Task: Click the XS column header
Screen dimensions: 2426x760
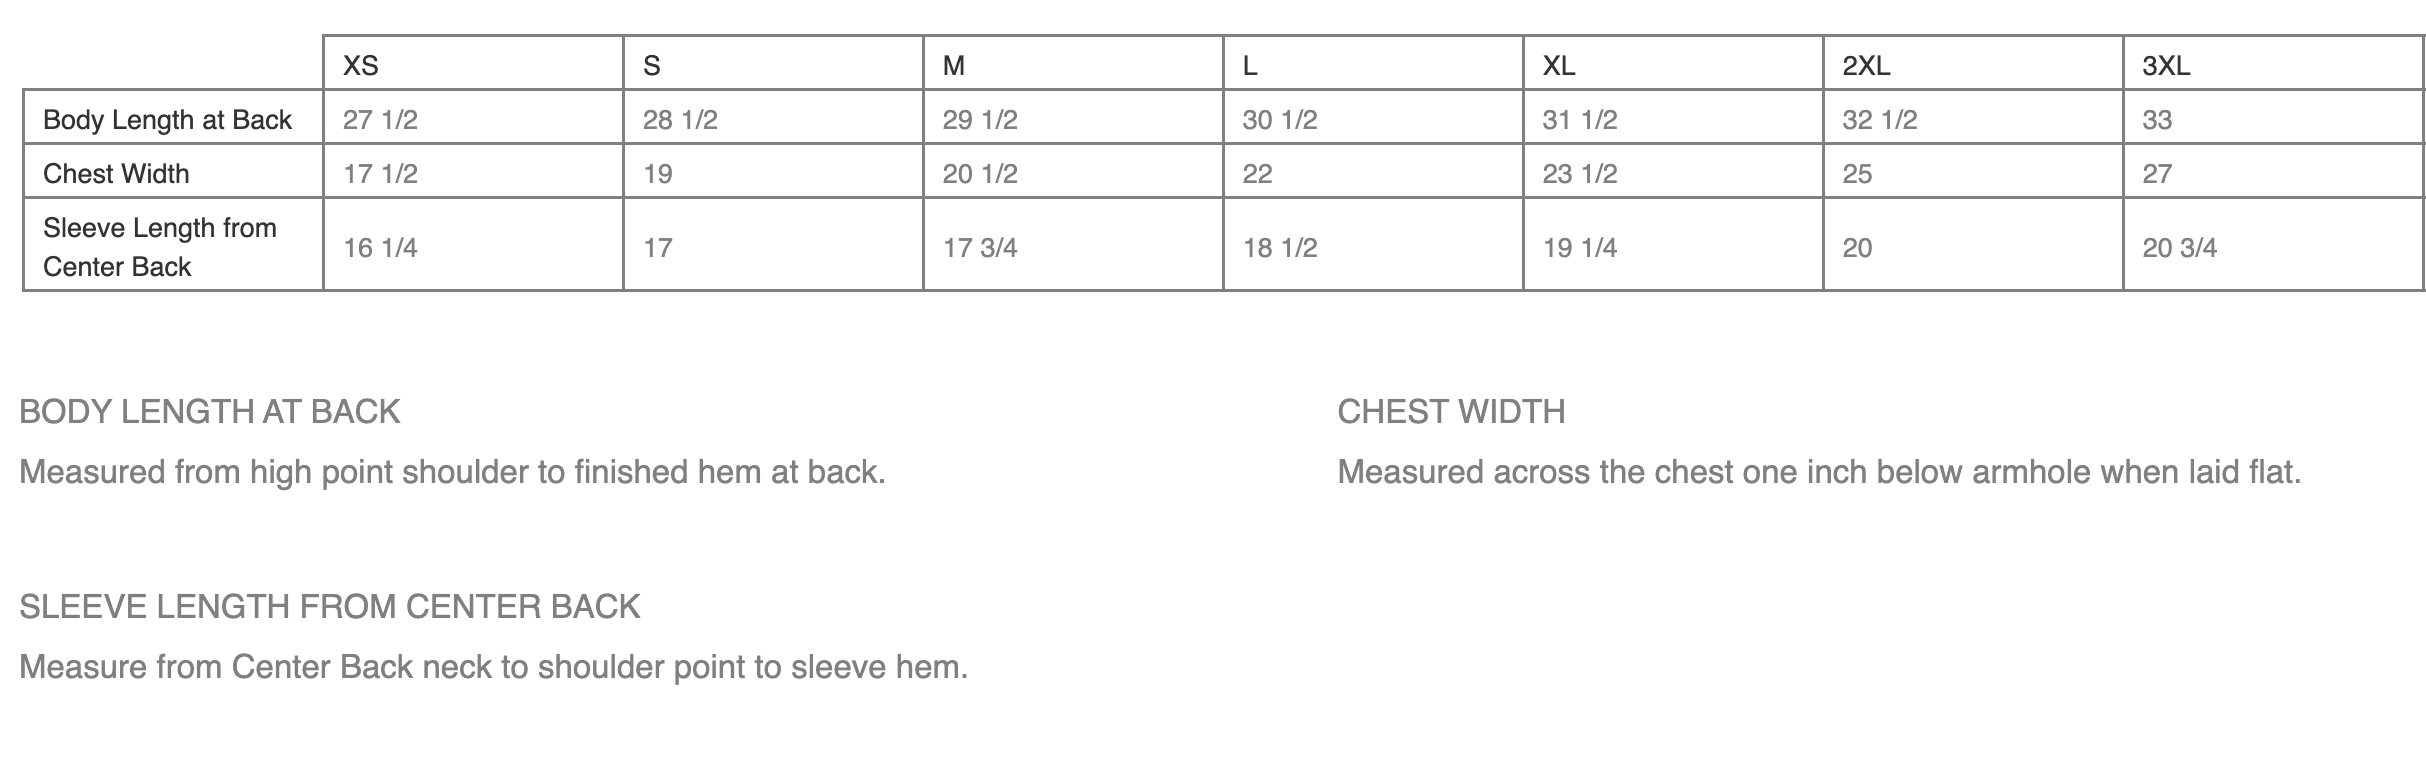Action: point(361,66)
